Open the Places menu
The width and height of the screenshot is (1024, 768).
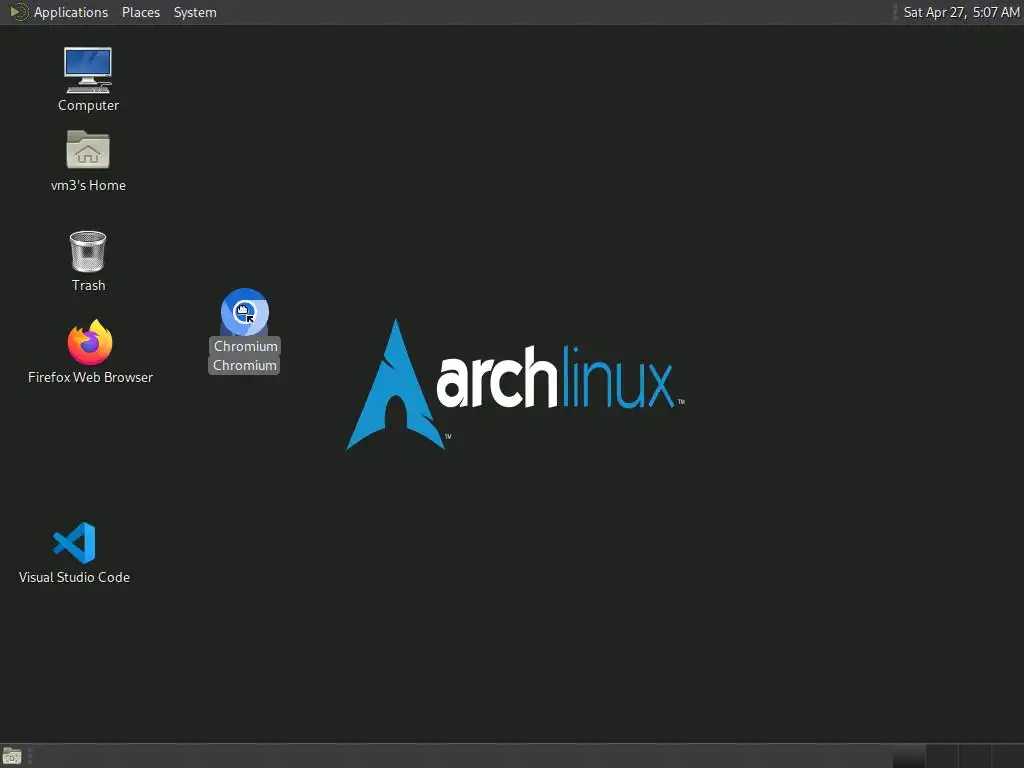140,12
